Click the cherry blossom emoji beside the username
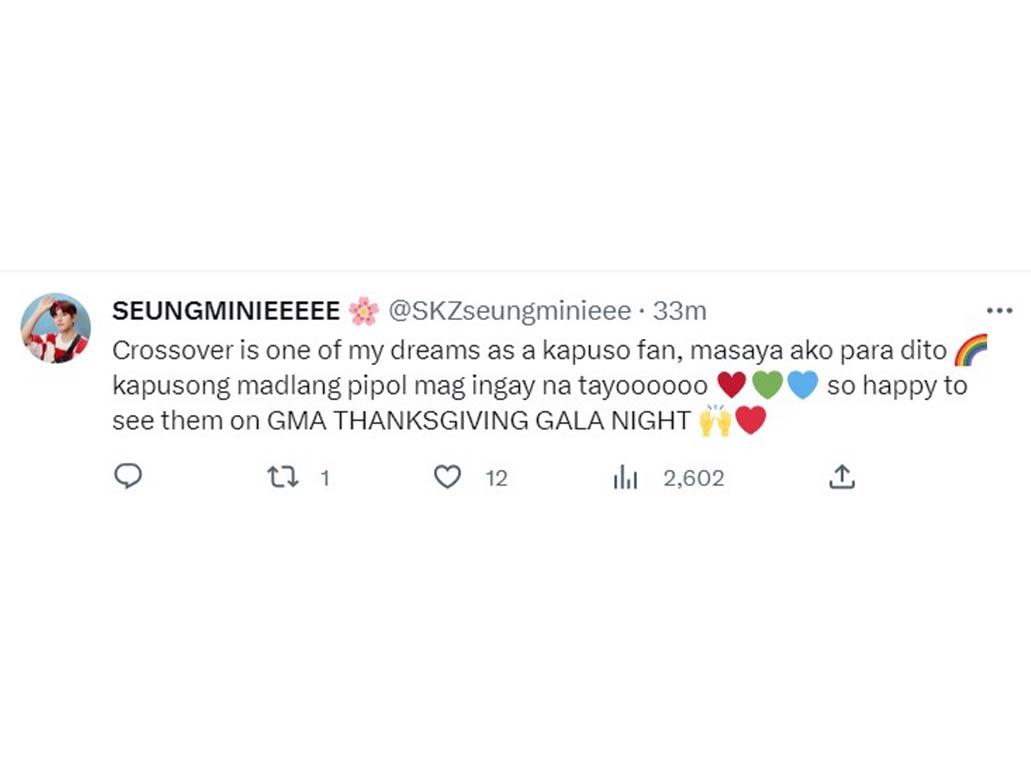 [366, 310]
